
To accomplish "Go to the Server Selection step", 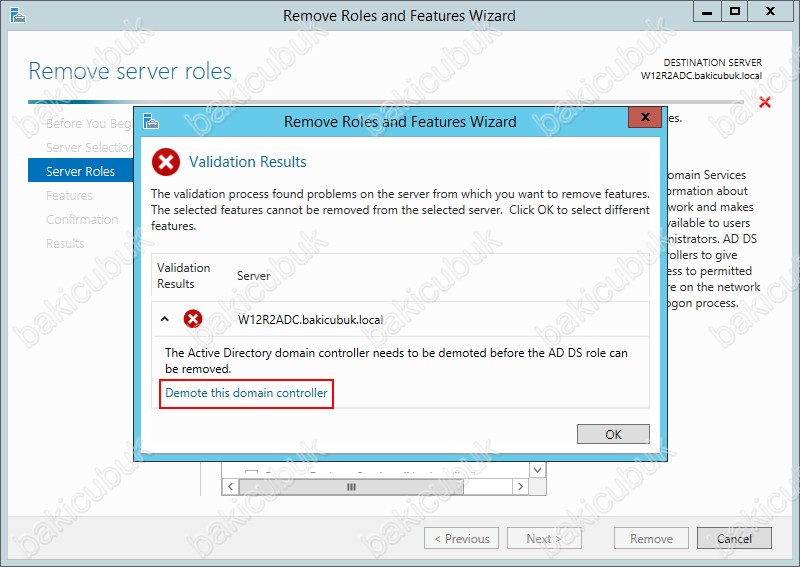I will [x=89, y=147].
